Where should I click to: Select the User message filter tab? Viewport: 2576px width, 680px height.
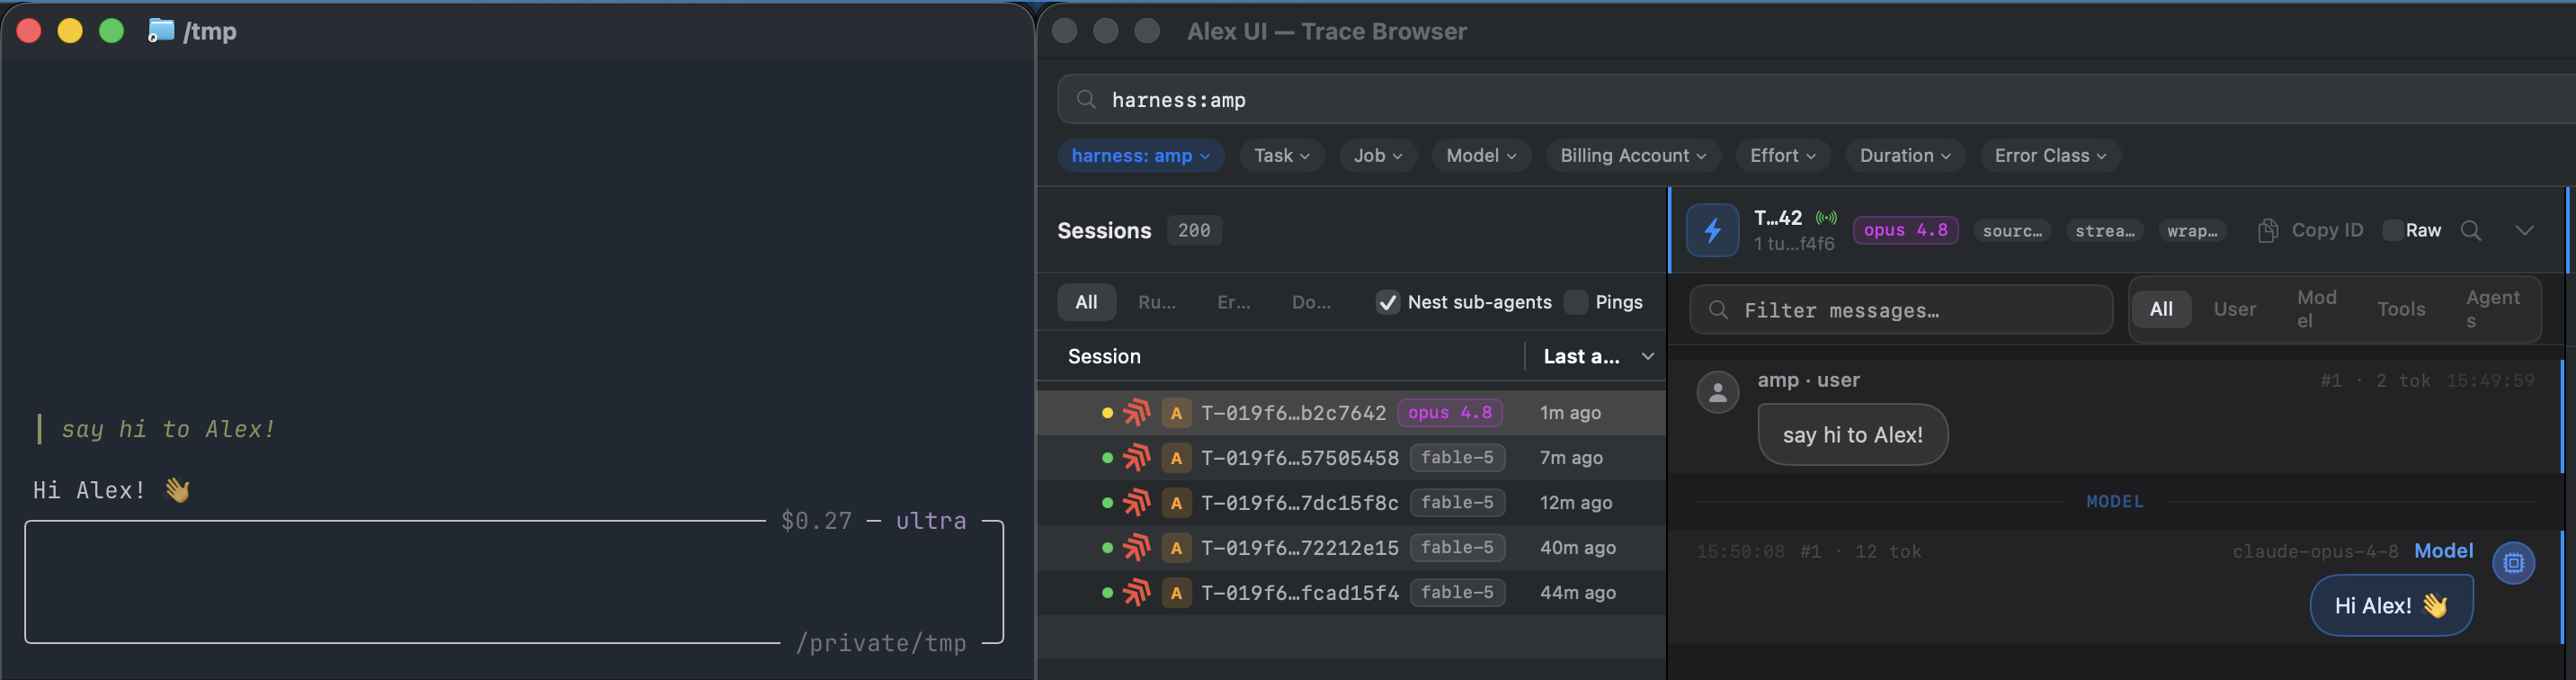click(2234, 309)
